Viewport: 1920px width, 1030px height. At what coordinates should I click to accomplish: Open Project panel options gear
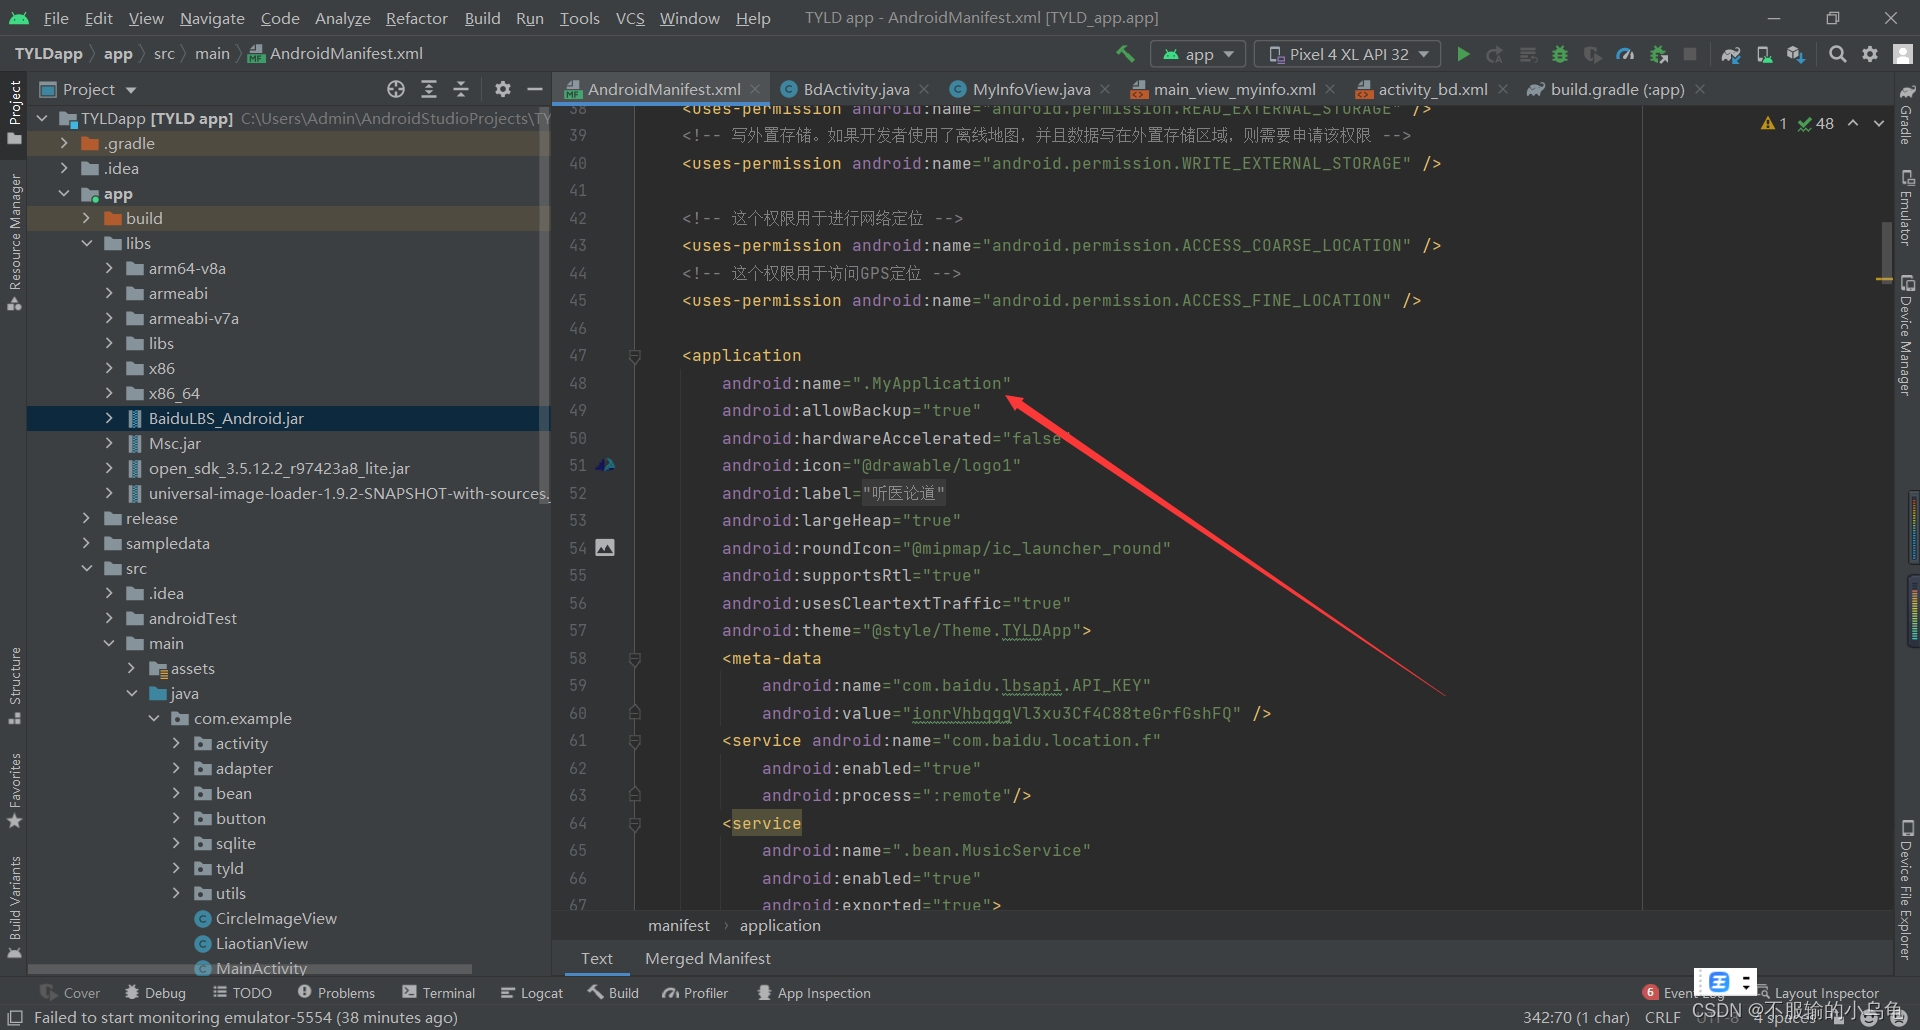coord(503,89)
